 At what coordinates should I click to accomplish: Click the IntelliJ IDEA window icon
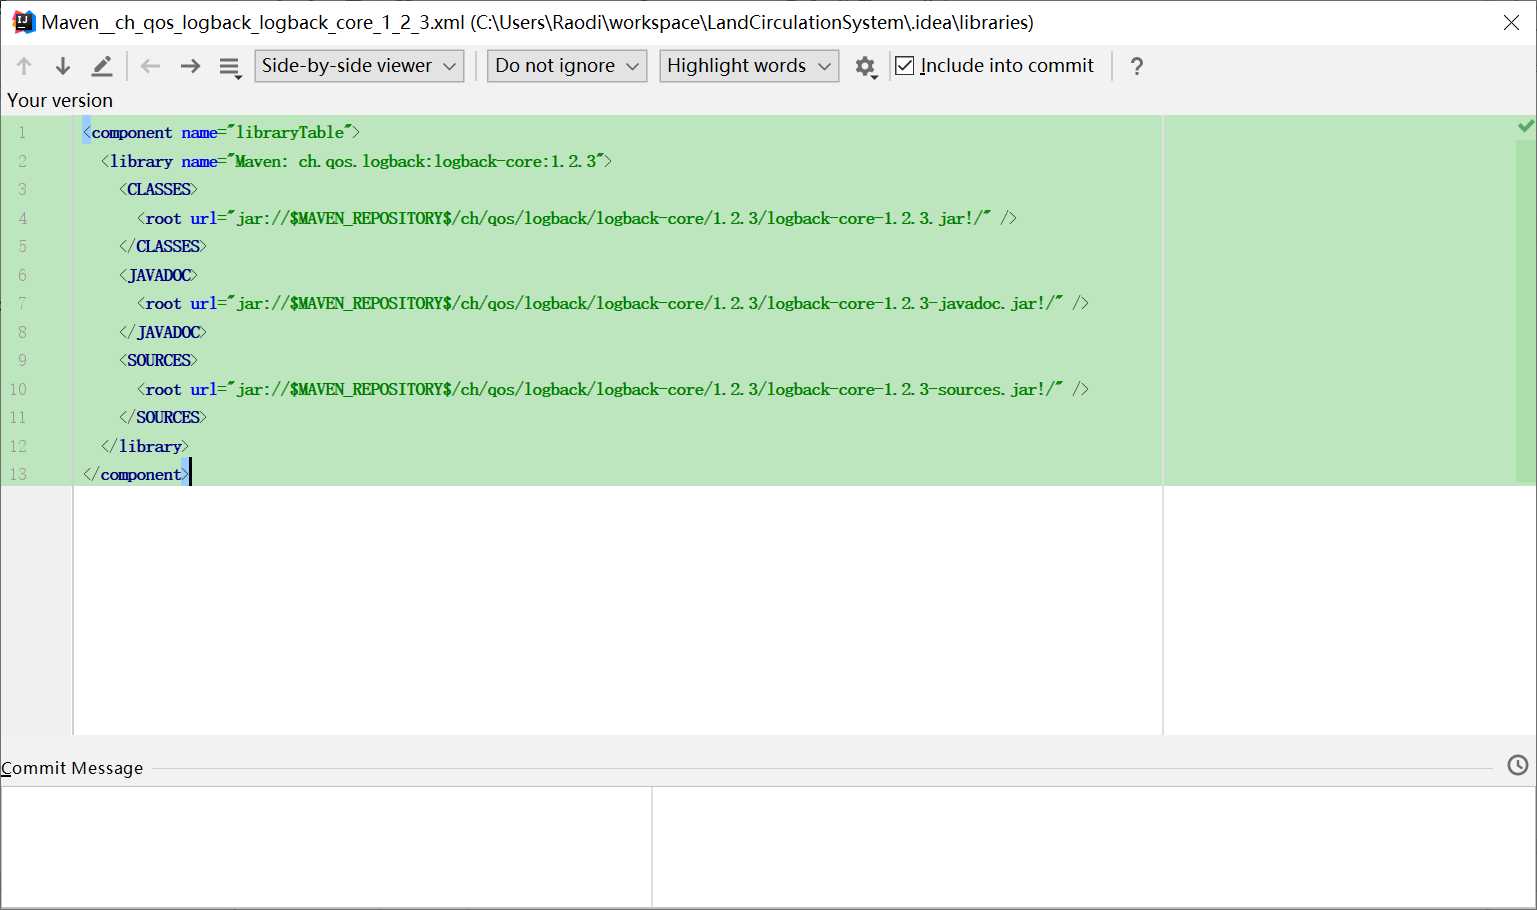23,22
